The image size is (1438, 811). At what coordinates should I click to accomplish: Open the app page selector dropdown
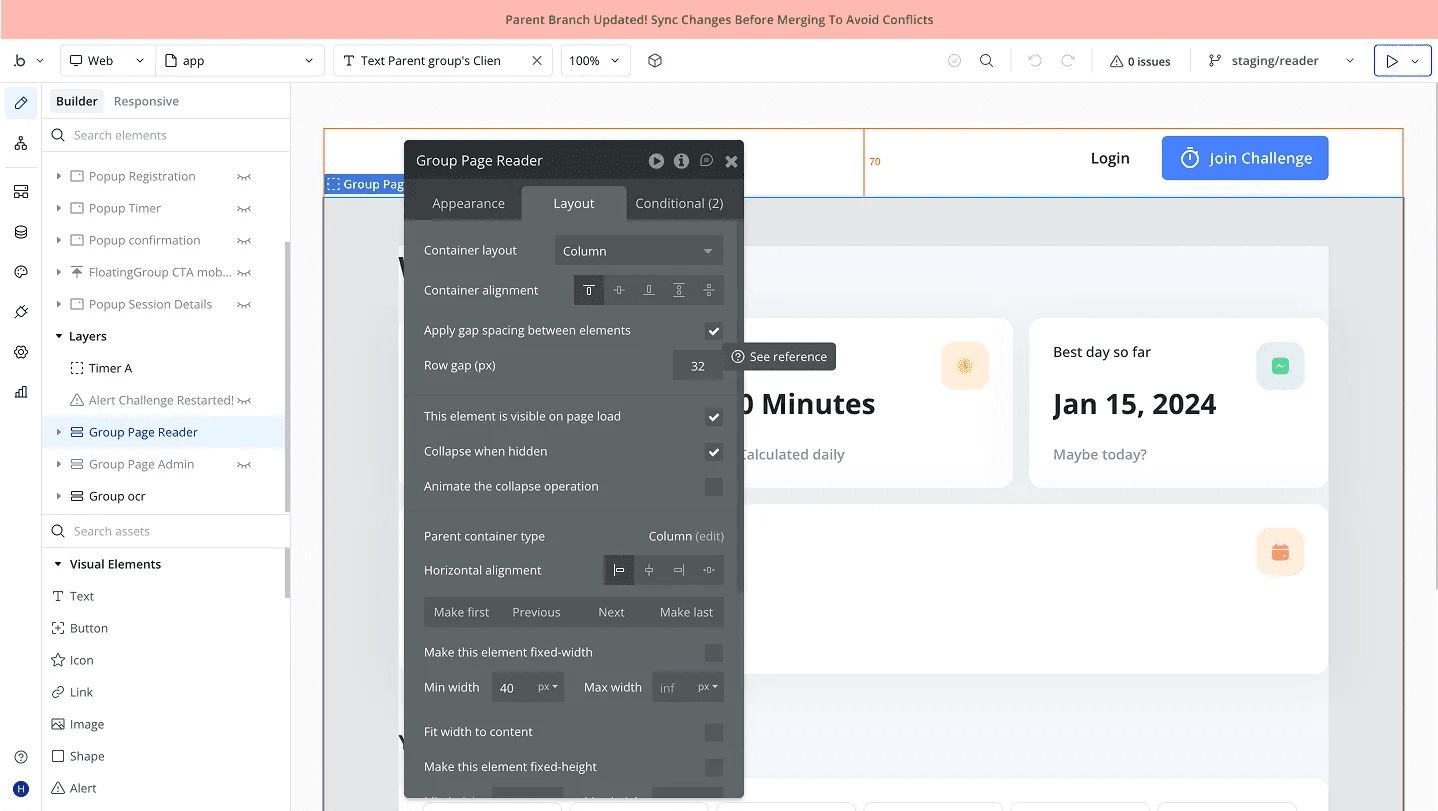click(241, 61)
